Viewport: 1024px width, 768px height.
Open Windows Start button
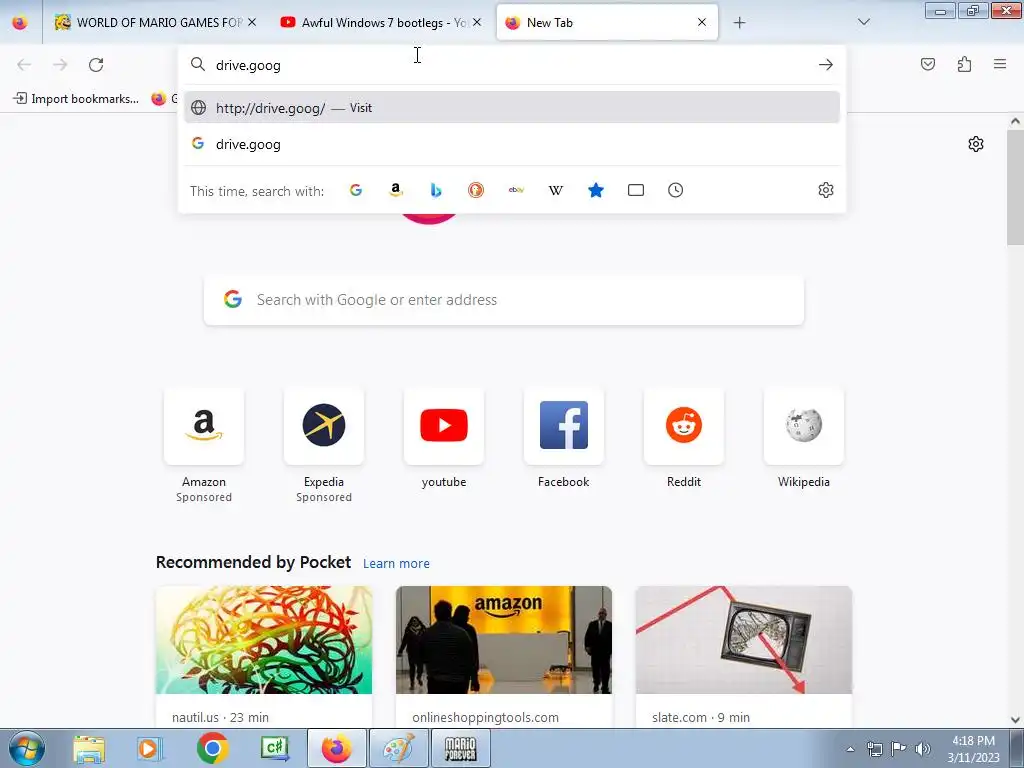coord(26,748)
